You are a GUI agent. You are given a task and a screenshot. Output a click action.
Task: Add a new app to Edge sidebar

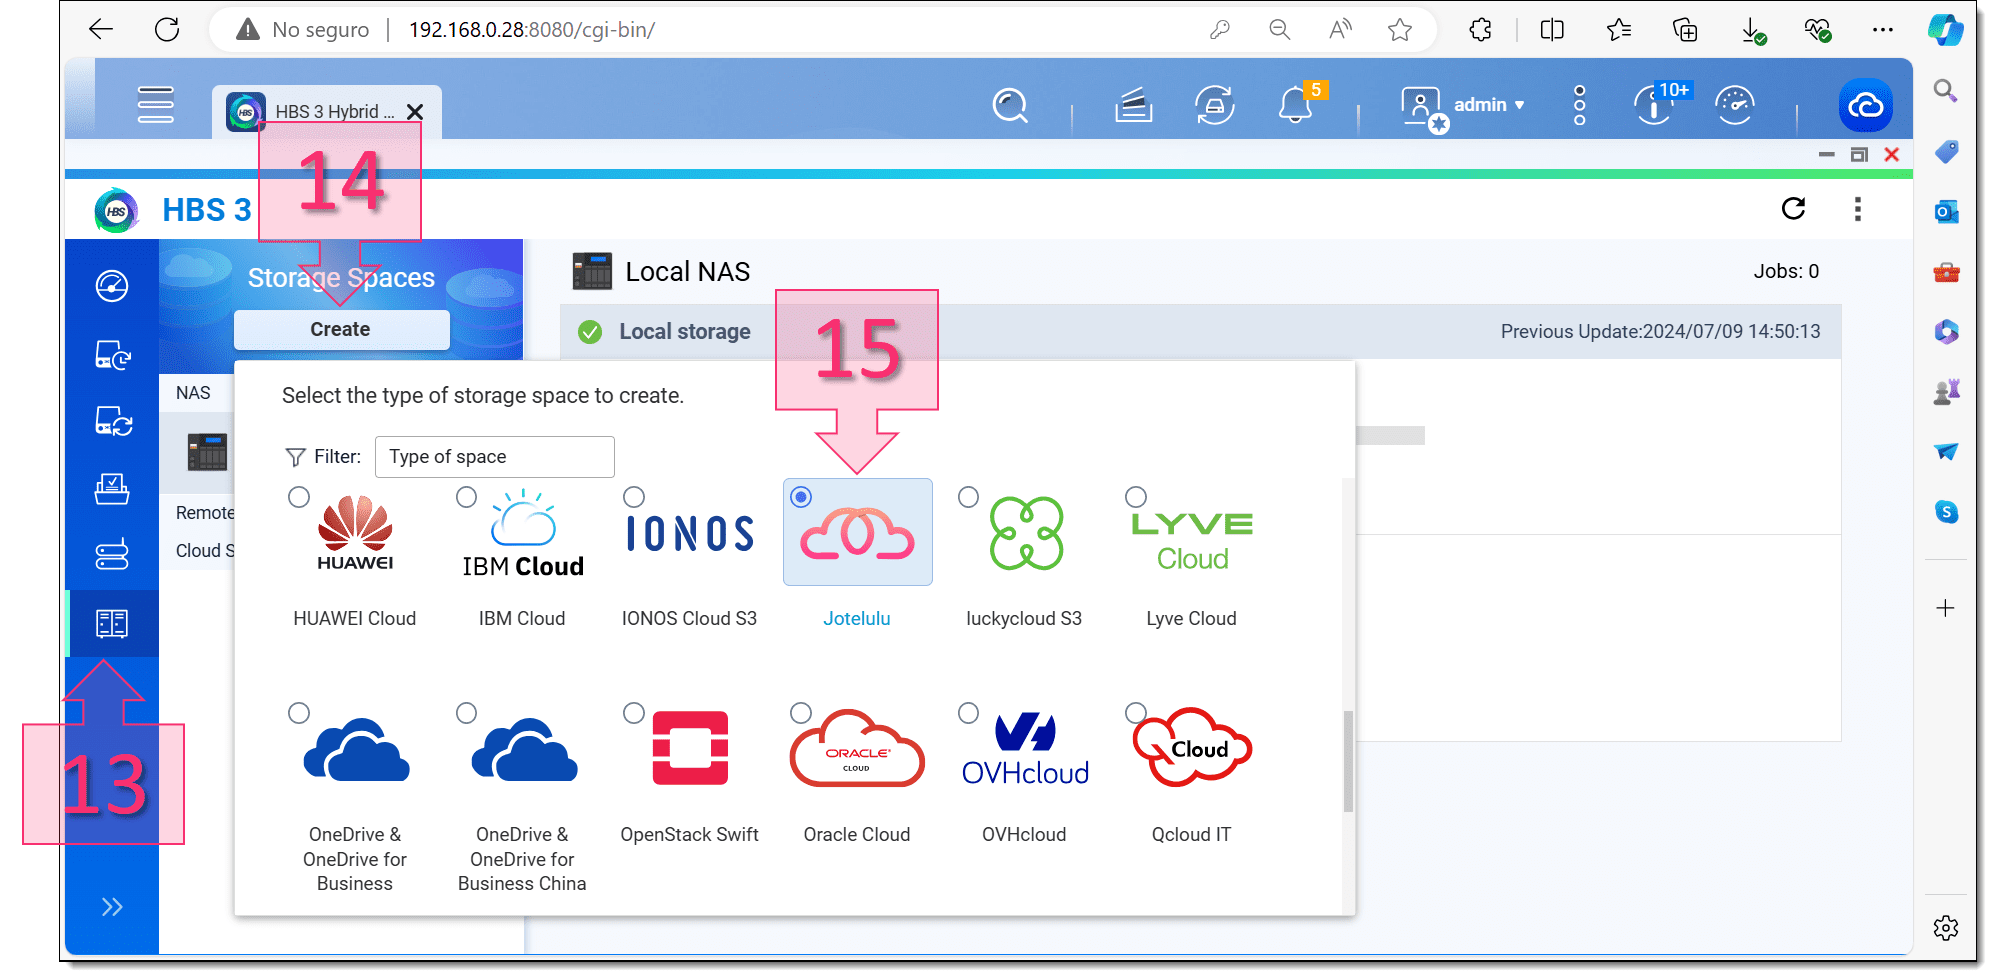coord(1946,608)
